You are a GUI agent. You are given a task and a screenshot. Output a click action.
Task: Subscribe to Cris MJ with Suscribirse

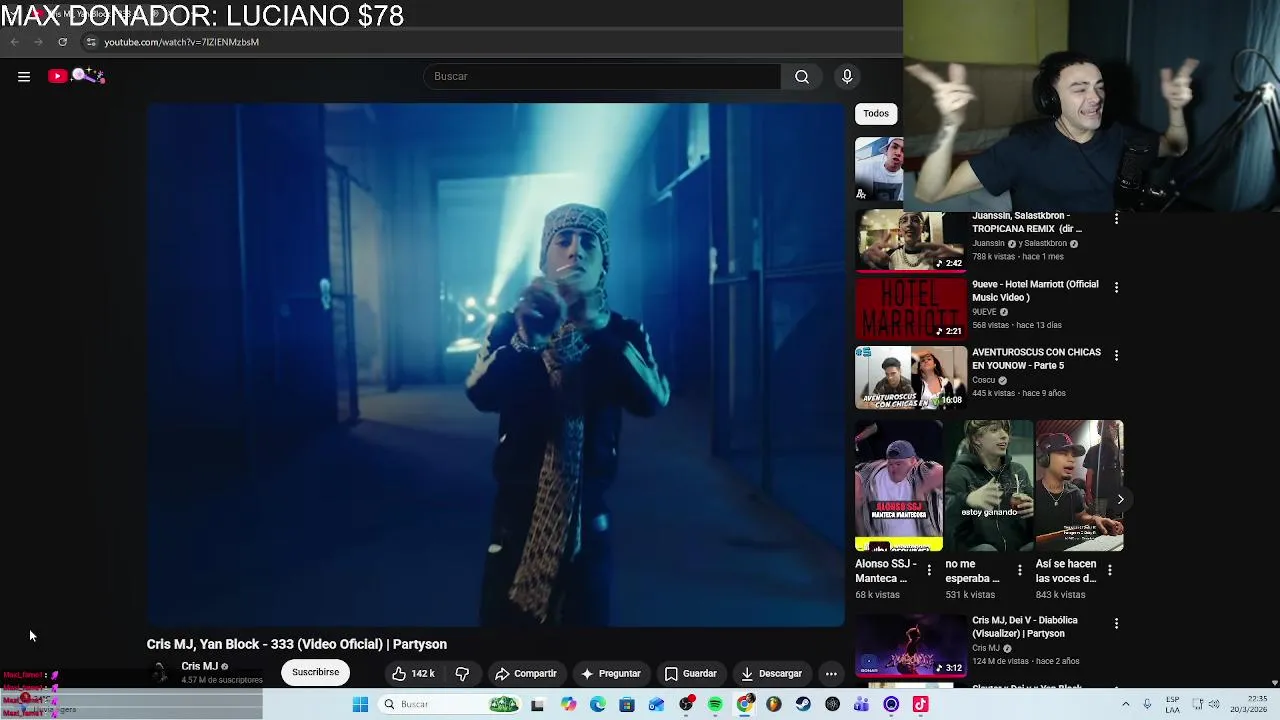pos(315,672)
